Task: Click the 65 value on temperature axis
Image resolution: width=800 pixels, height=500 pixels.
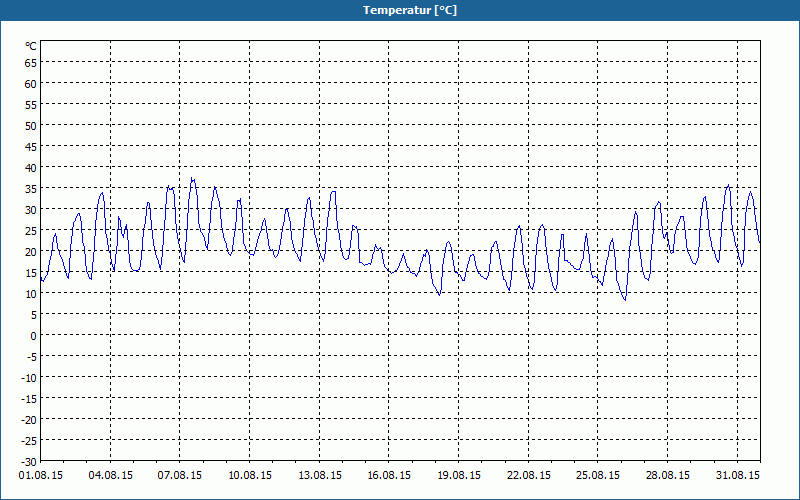Action: tap(31, 63)
